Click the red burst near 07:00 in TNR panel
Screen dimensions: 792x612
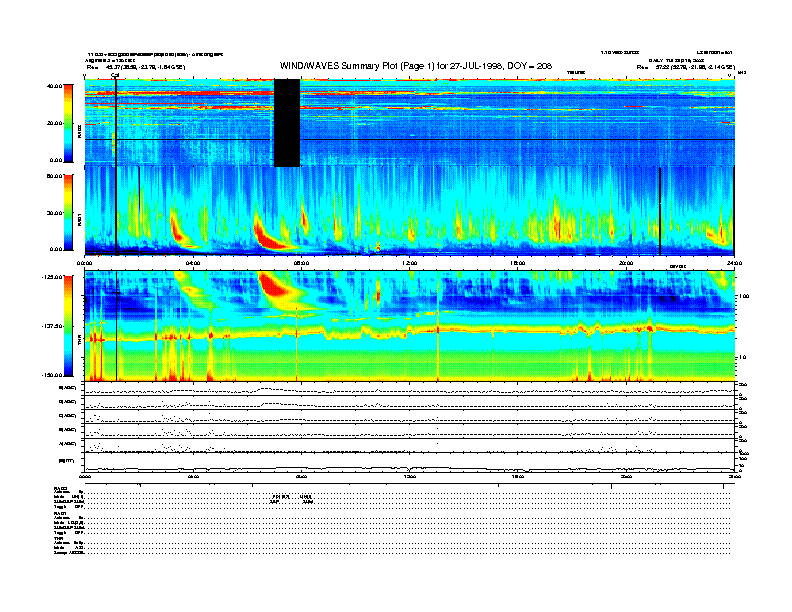coord(274,285)
